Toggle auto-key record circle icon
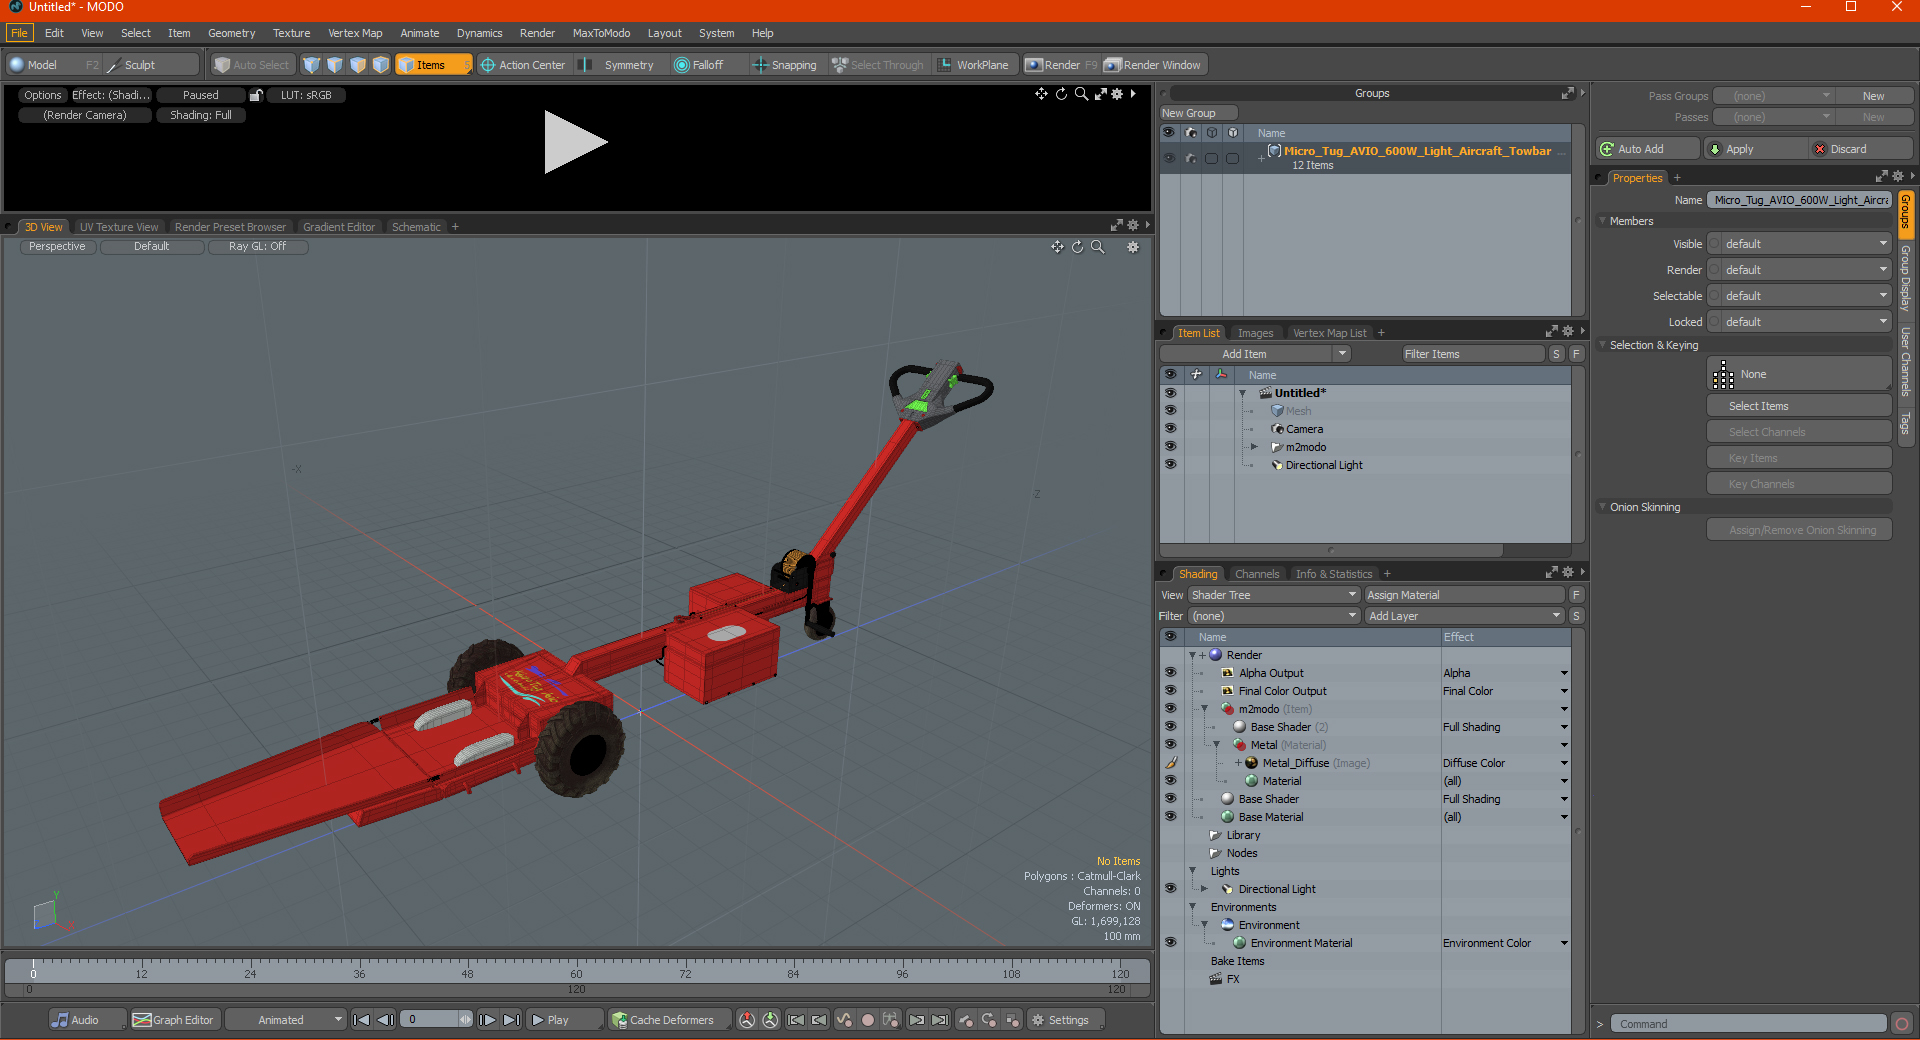 click(868, 1020)
